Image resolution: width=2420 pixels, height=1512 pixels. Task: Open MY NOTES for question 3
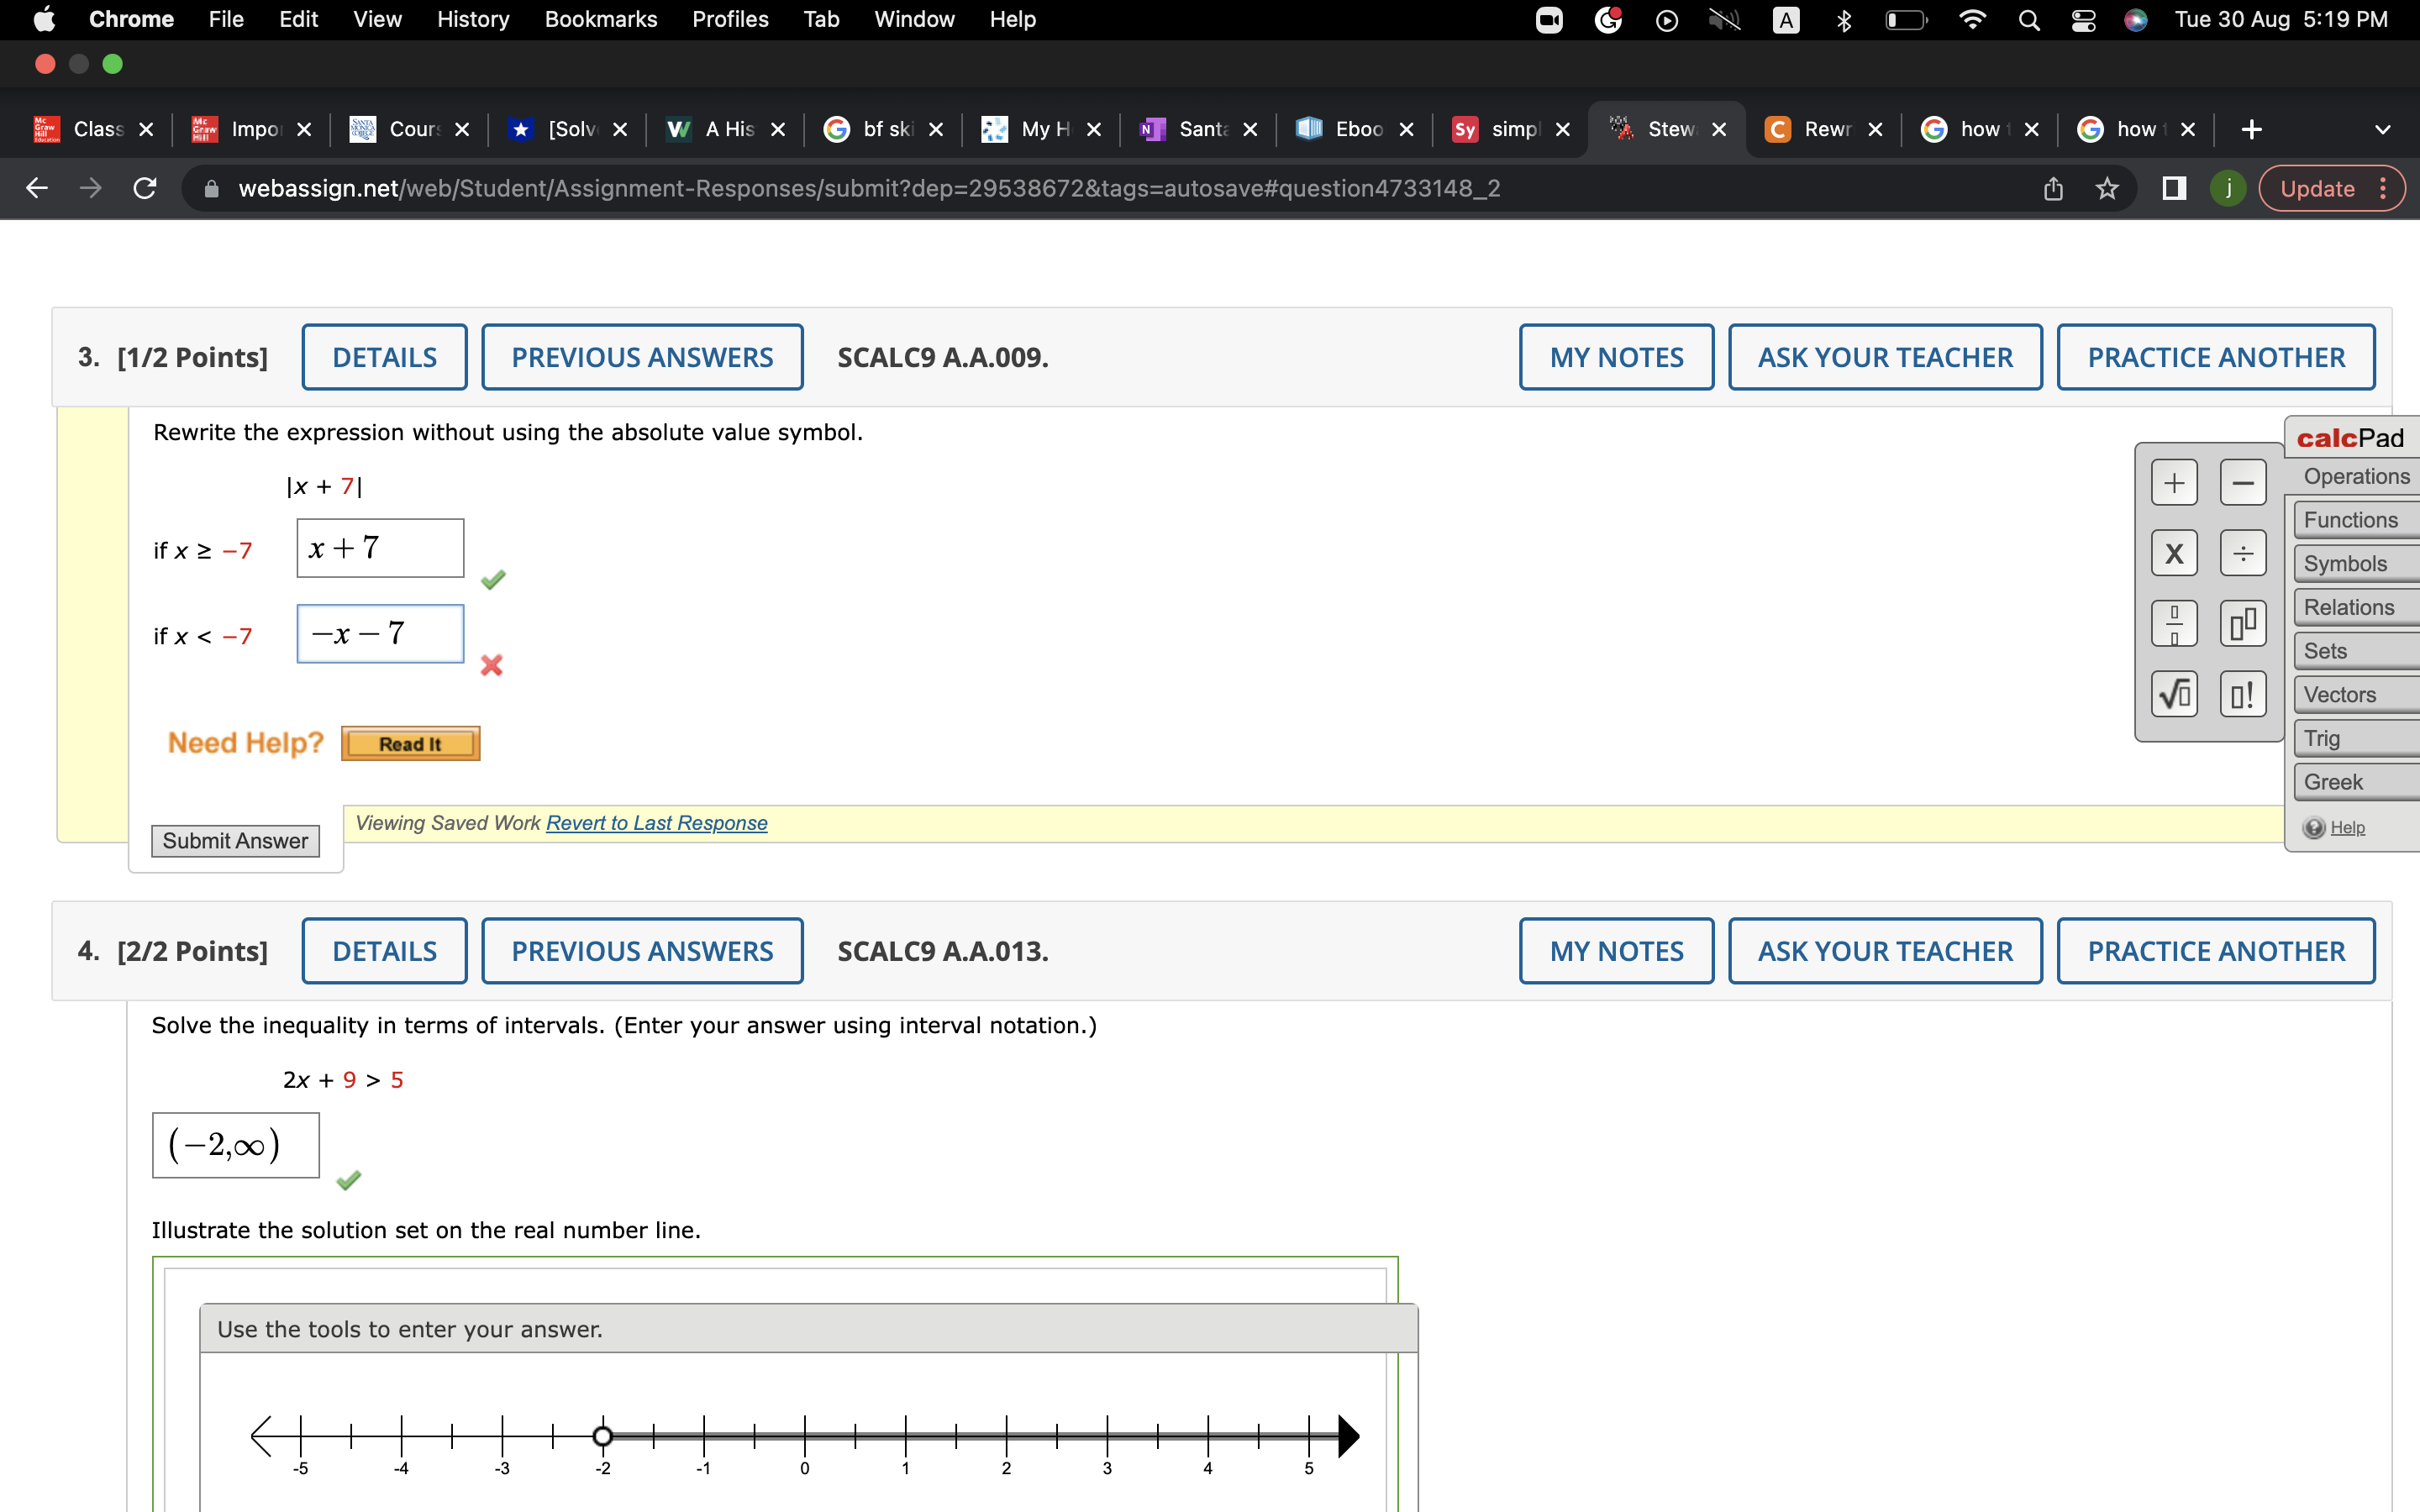point(1615,356)
